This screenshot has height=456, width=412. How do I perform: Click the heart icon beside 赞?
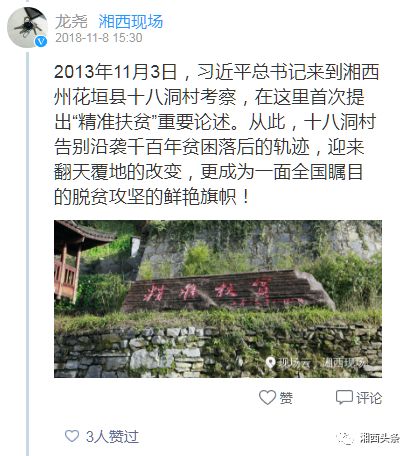(x=267, y=397)
